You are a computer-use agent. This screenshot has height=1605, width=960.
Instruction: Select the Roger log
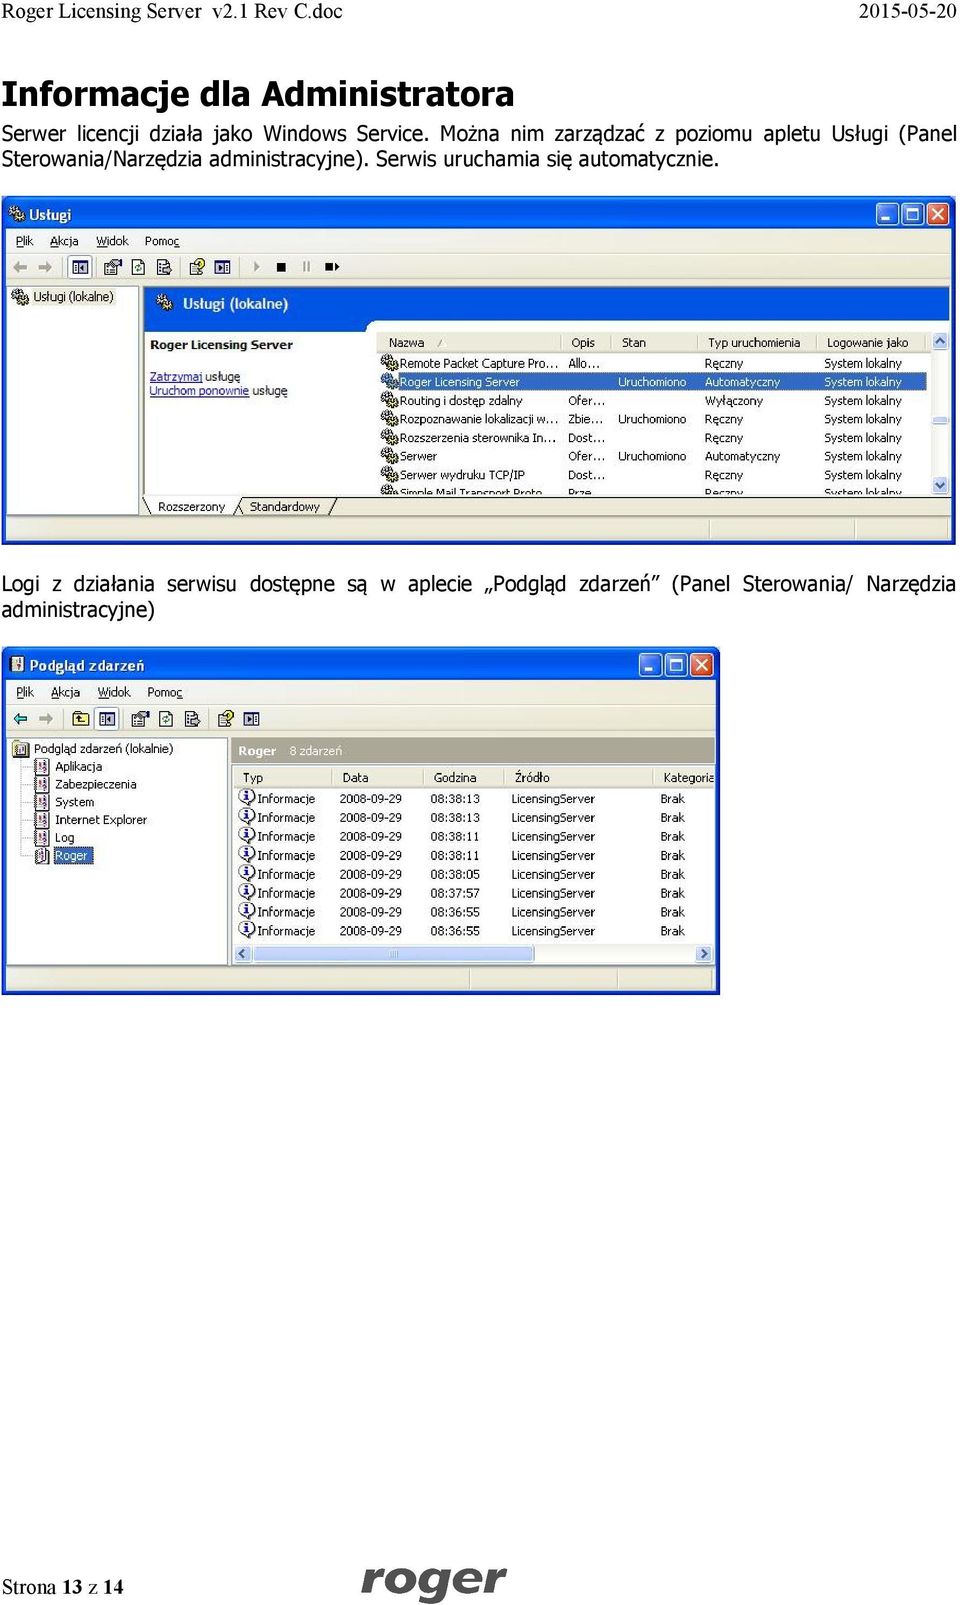pos(71,856)
